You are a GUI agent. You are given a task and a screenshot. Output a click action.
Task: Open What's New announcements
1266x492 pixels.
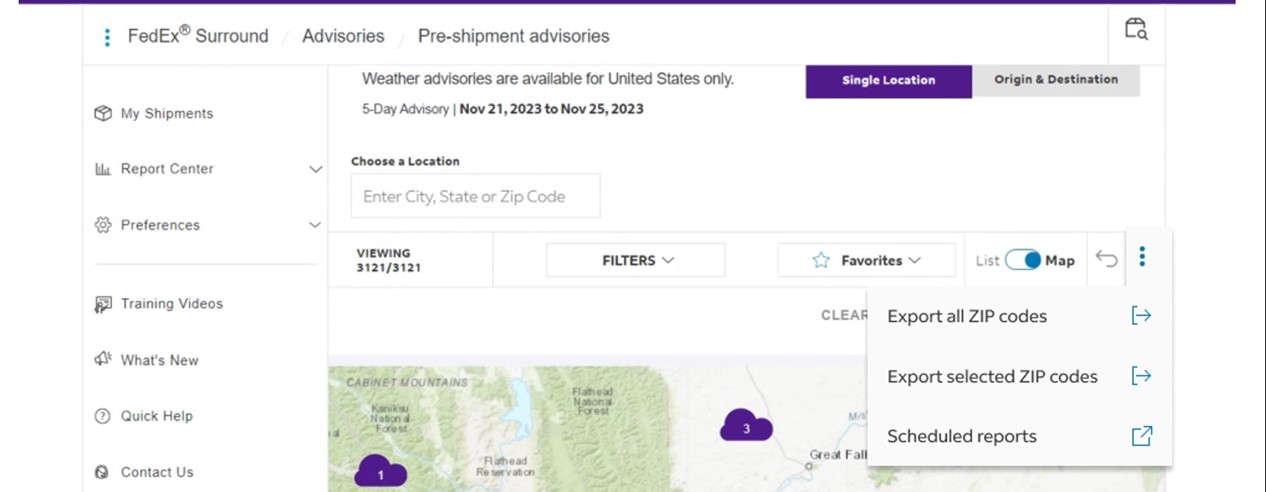click(x=159, y=360)
